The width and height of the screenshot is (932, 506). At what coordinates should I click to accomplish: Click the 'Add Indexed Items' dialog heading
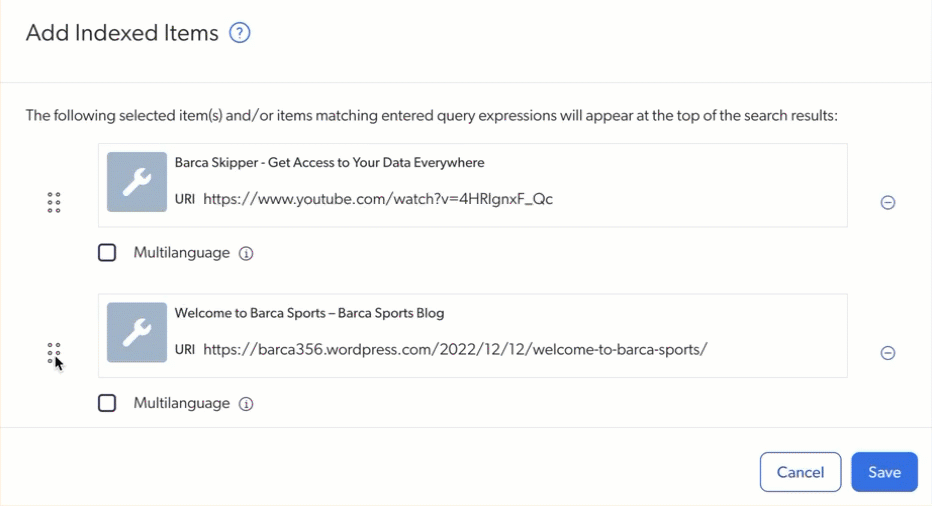click(x=122, y=33)
